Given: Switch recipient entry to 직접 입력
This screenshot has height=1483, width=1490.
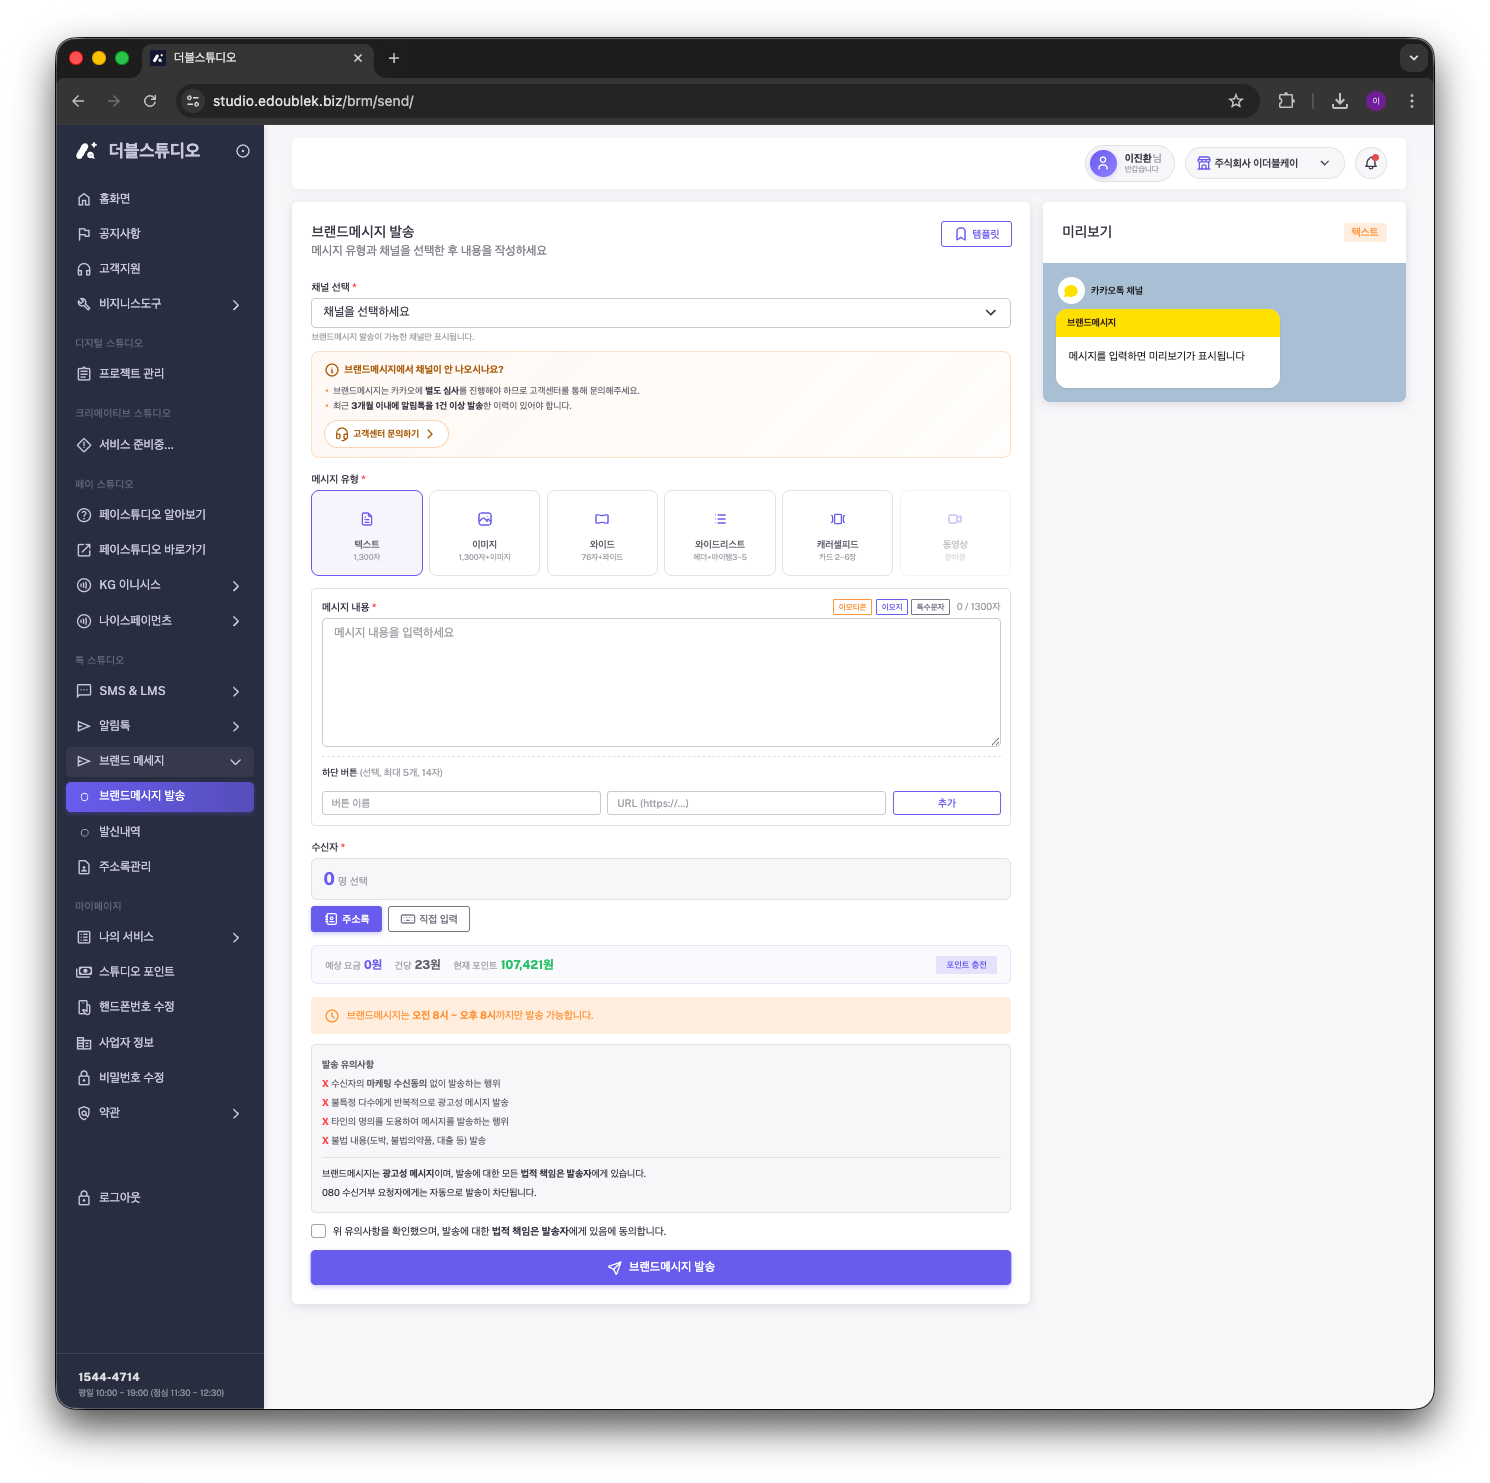Looking at the screenshot, I should [429, 919].
